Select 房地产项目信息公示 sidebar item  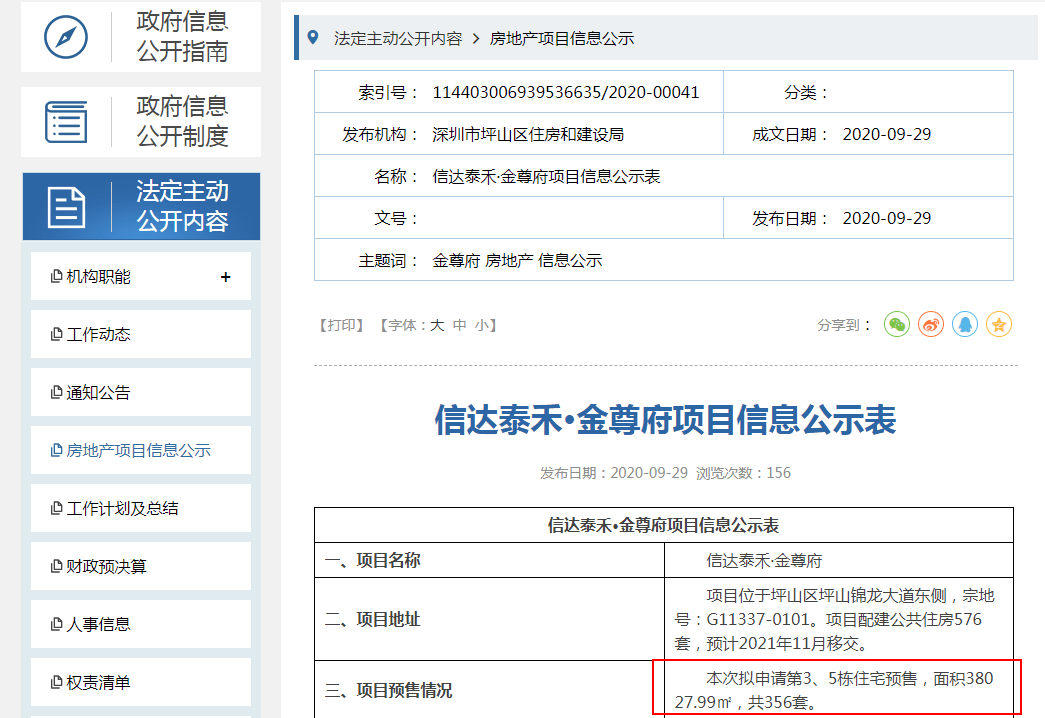coord(141,450)
